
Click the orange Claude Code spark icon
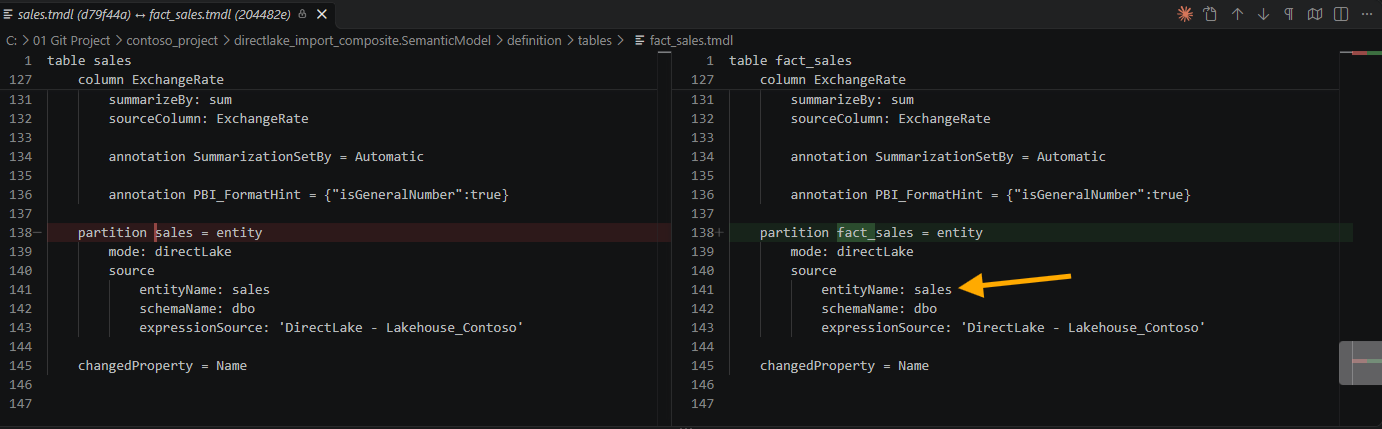tap(1186, 14)
